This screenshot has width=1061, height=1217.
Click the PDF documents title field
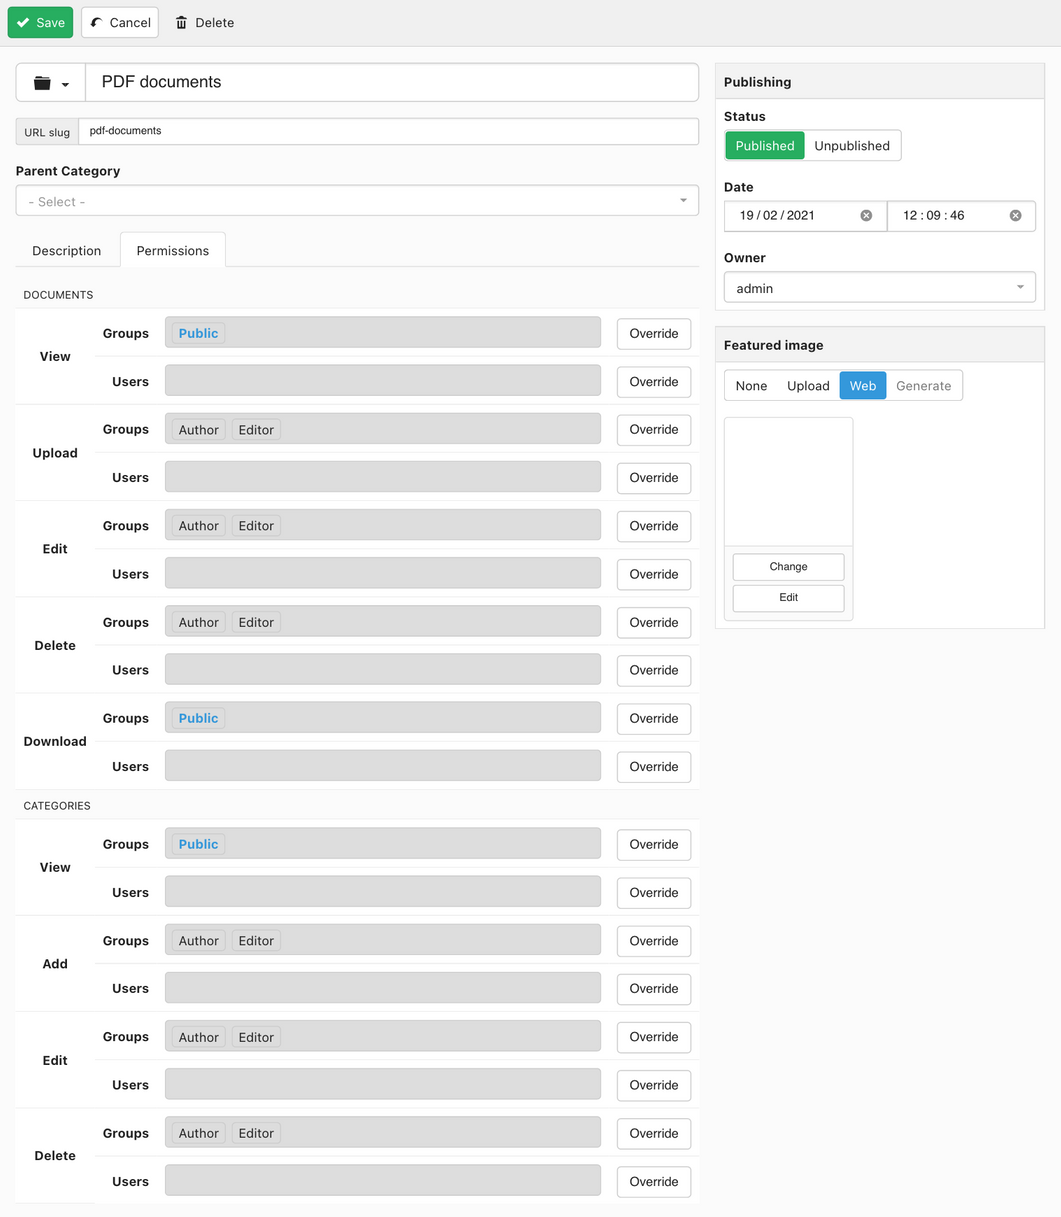[x=392, y=83]
